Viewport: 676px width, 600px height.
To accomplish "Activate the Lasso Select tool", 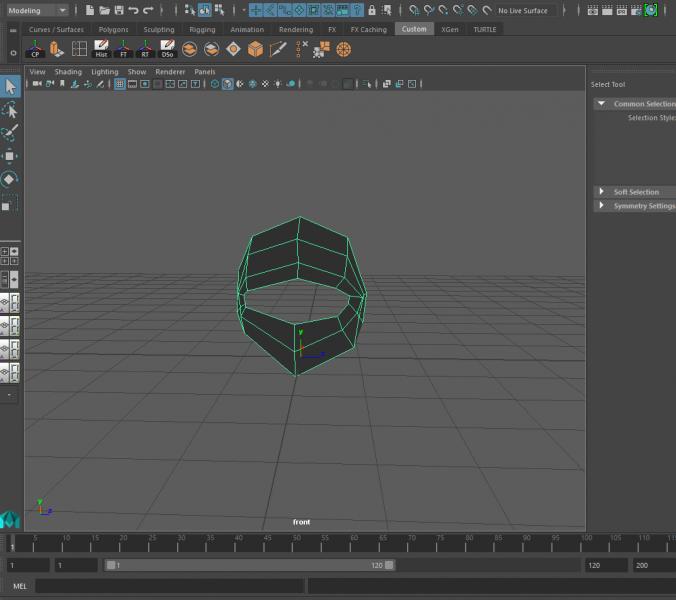I will (x=10, y=110).
